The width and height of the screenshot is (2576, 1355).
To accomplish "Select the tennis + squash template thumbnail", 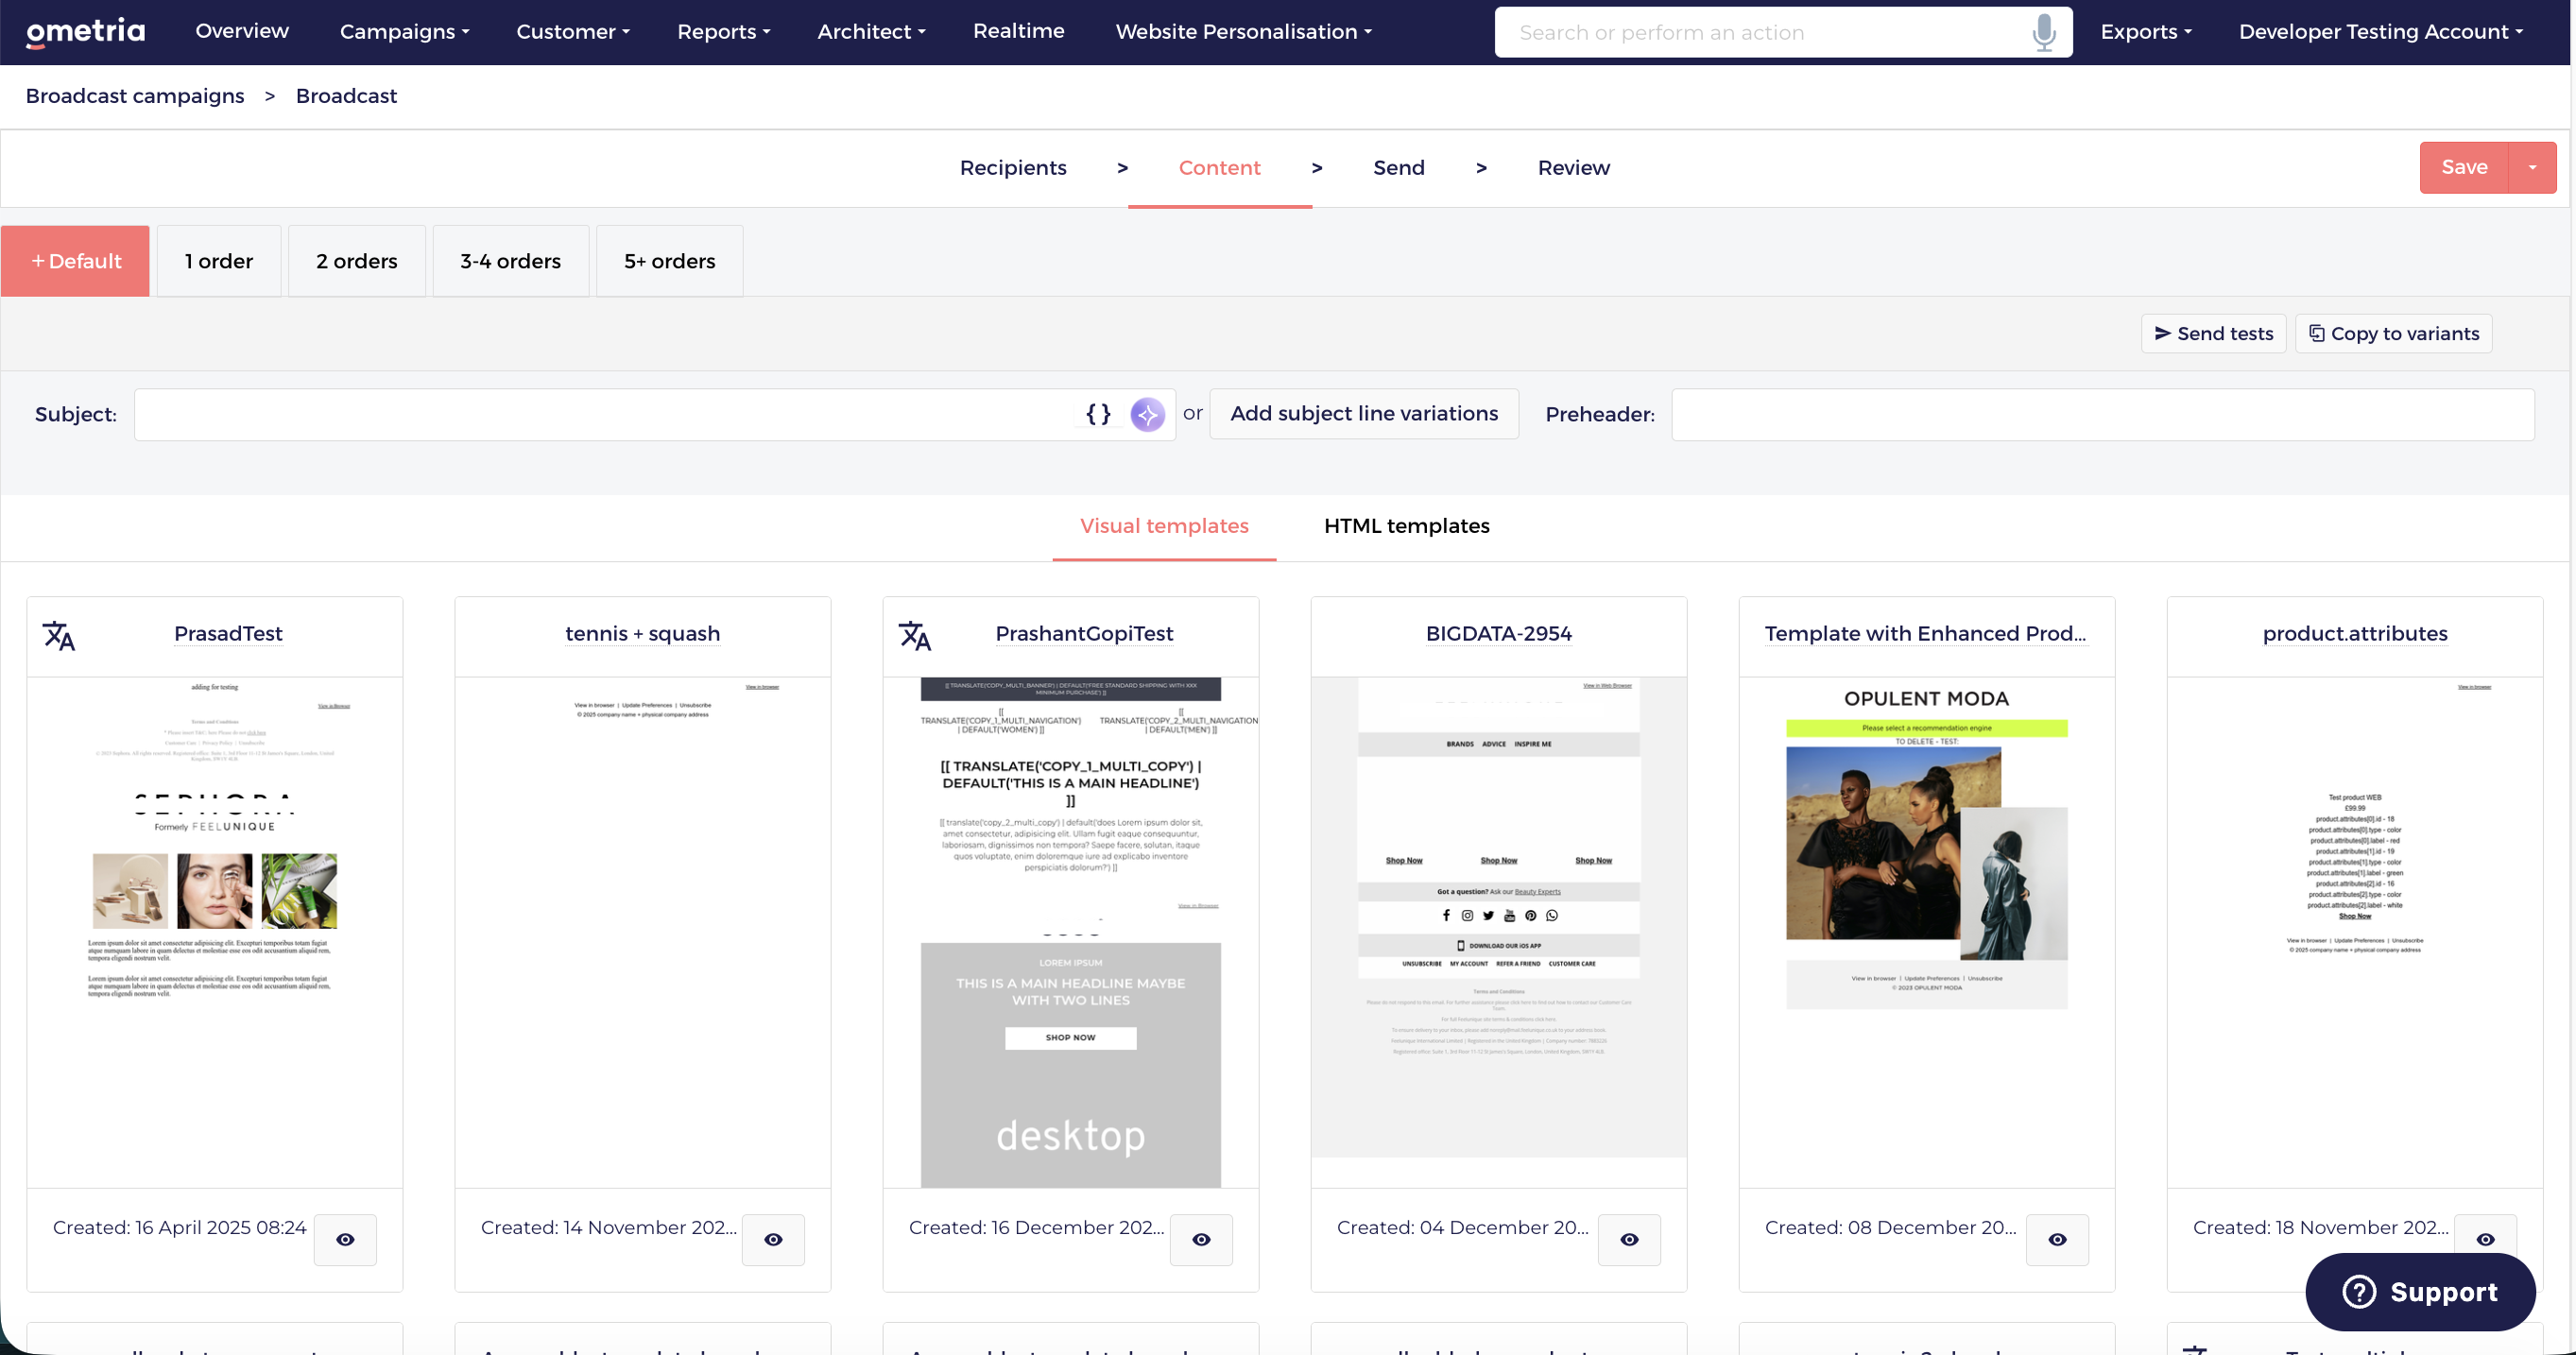I will click(x=643, y=932).
